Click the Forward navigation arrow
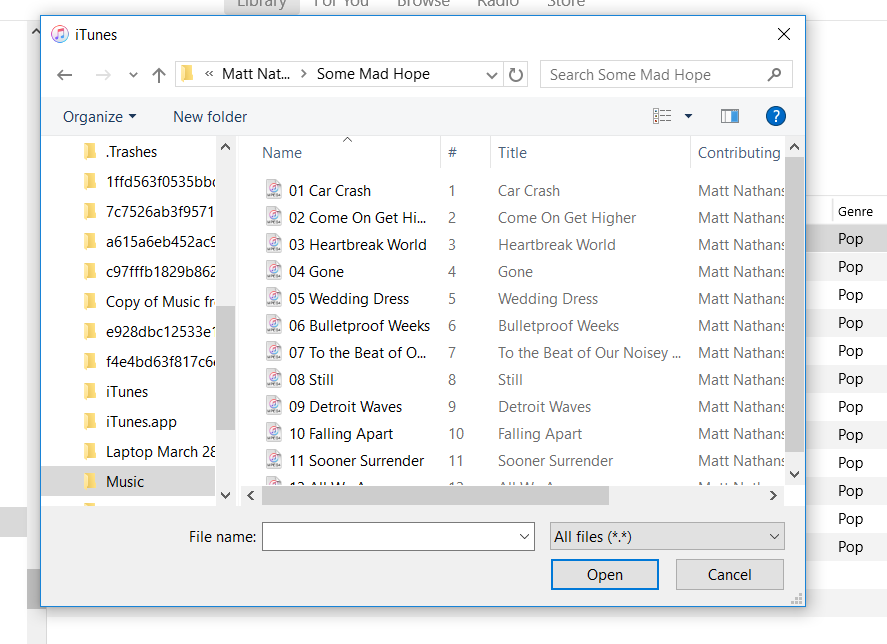 coord(103,75)
